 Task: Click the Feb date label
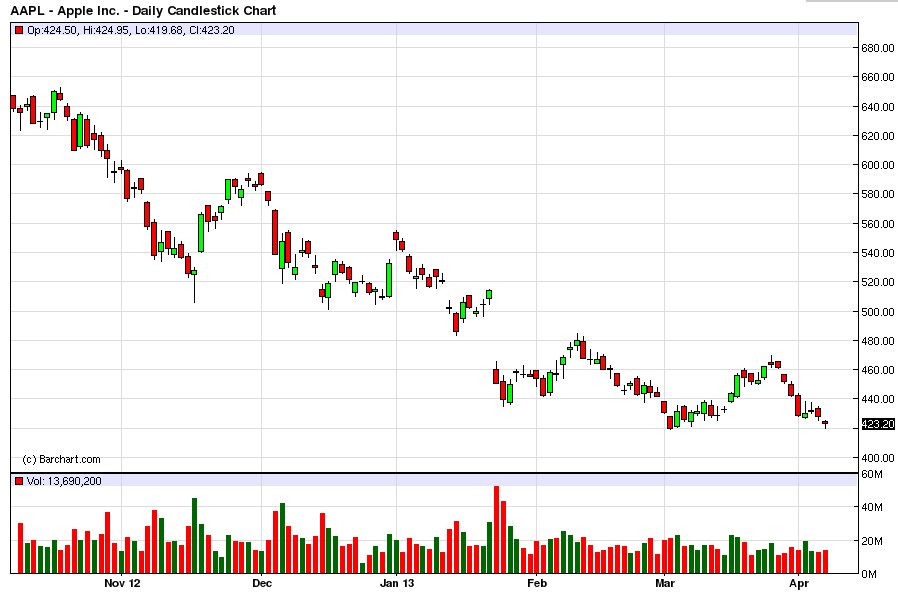[537, 583]
